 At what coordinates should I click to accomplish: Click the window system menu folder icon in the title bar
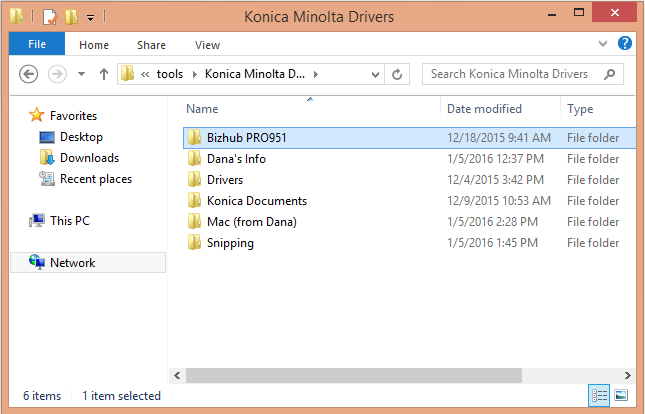pos(16,16)
